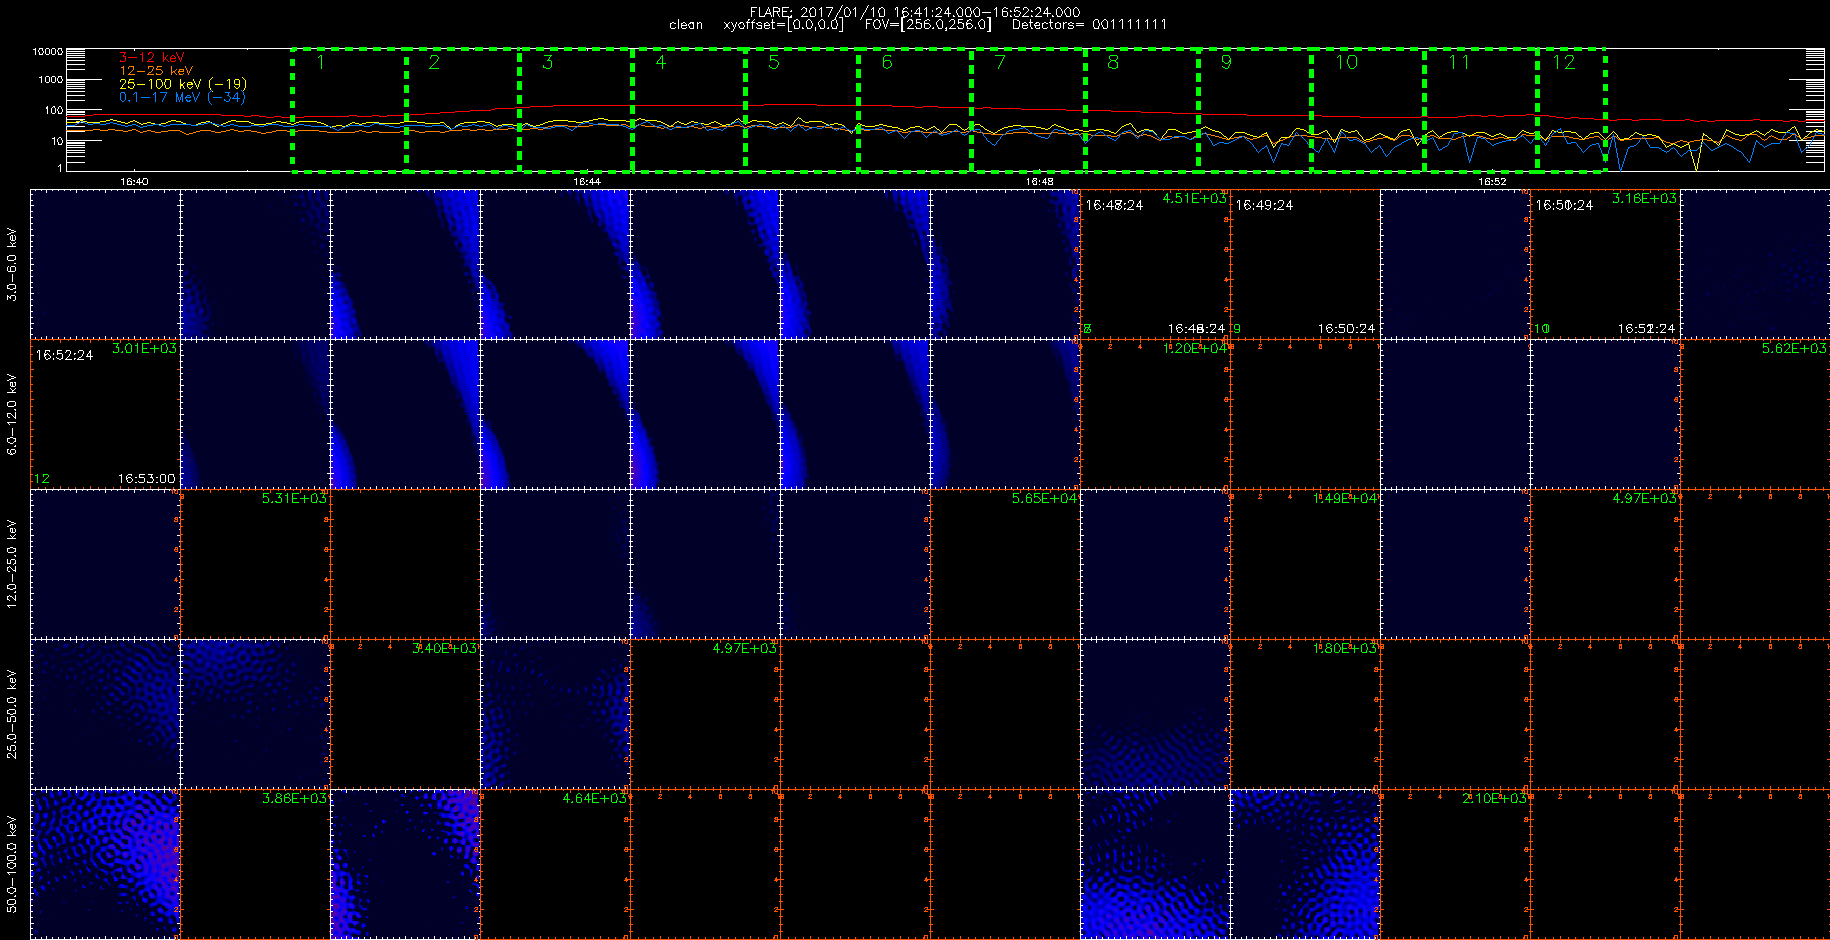Select interval 1 box in the lightcurve
Image resolution: width=1830 pixels, height=940 pixels.
[349, 110]
